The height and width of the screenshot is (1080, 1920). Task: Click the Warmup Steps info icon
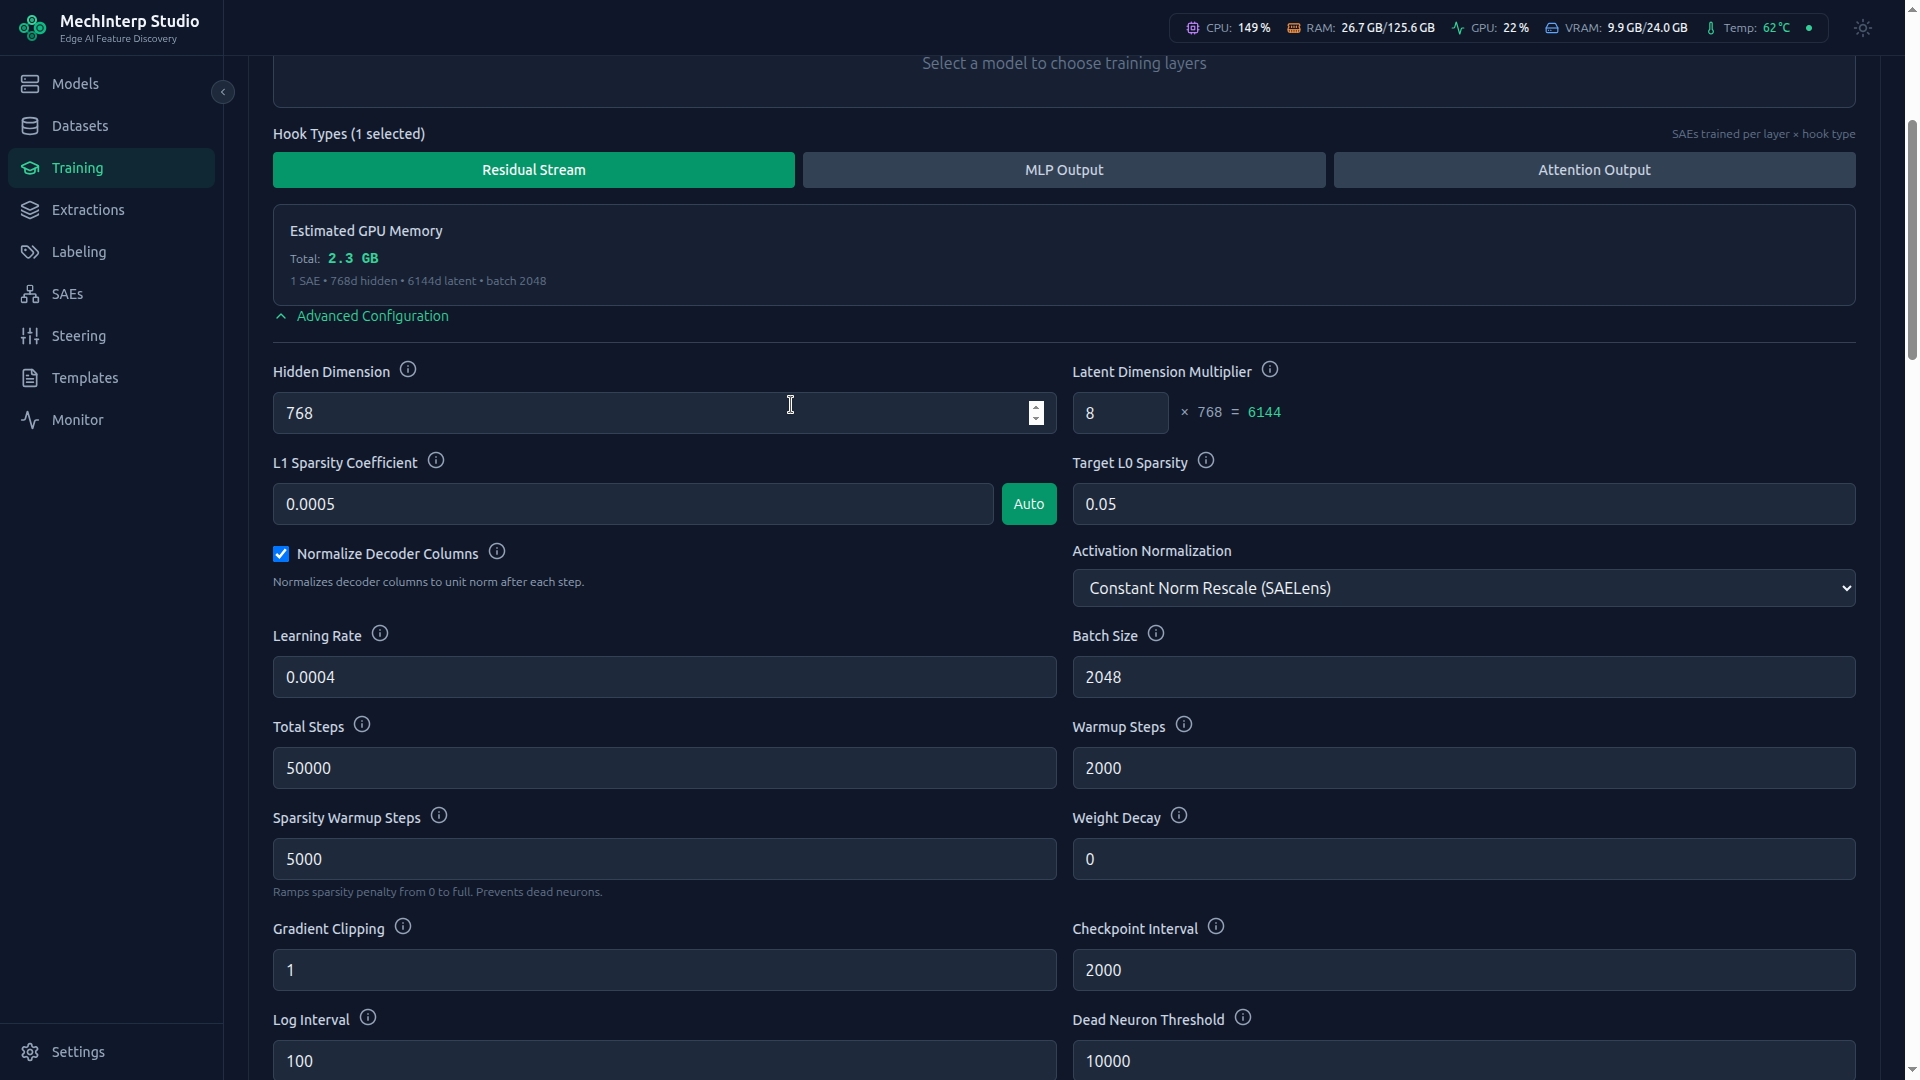[1184, 725]
